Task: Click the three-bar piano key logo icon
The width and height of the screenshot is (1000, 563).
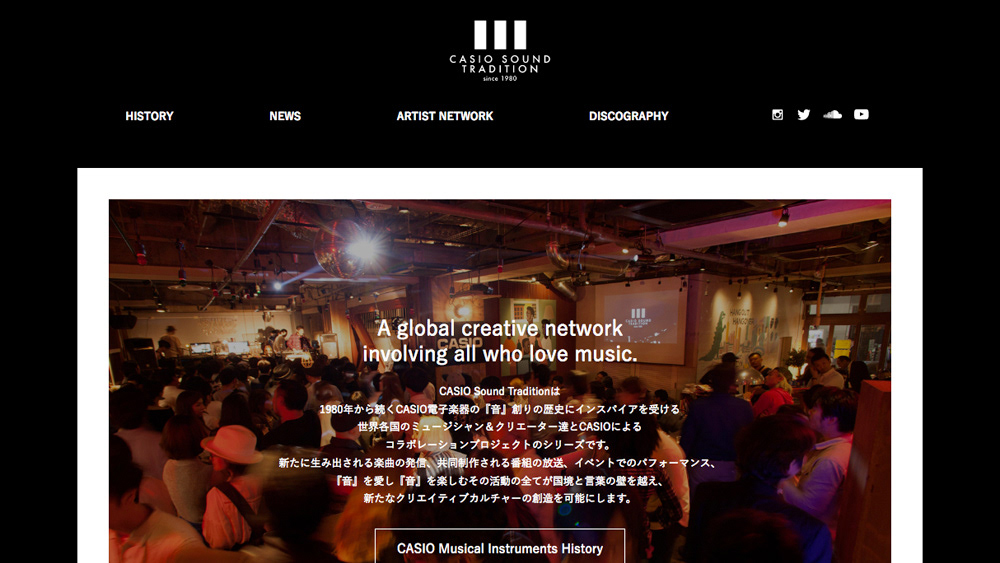Action: (500, 34)
